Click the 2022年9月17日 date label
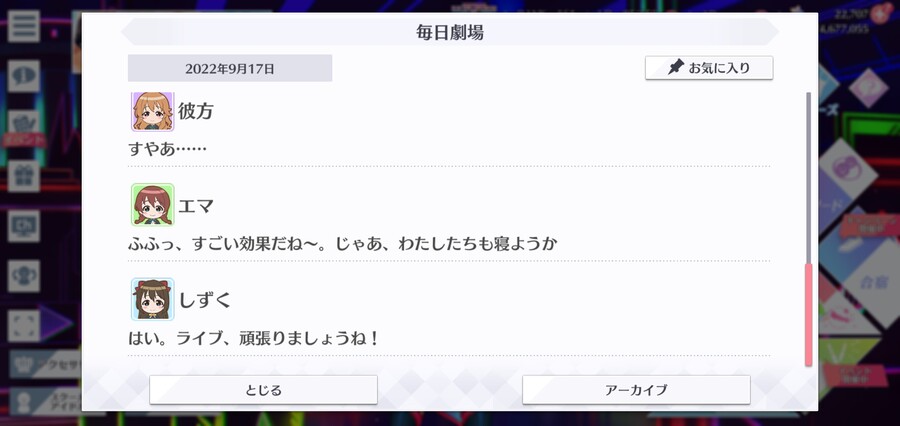Viewport: 900px width, 426px height. click(x=230, y=68)
